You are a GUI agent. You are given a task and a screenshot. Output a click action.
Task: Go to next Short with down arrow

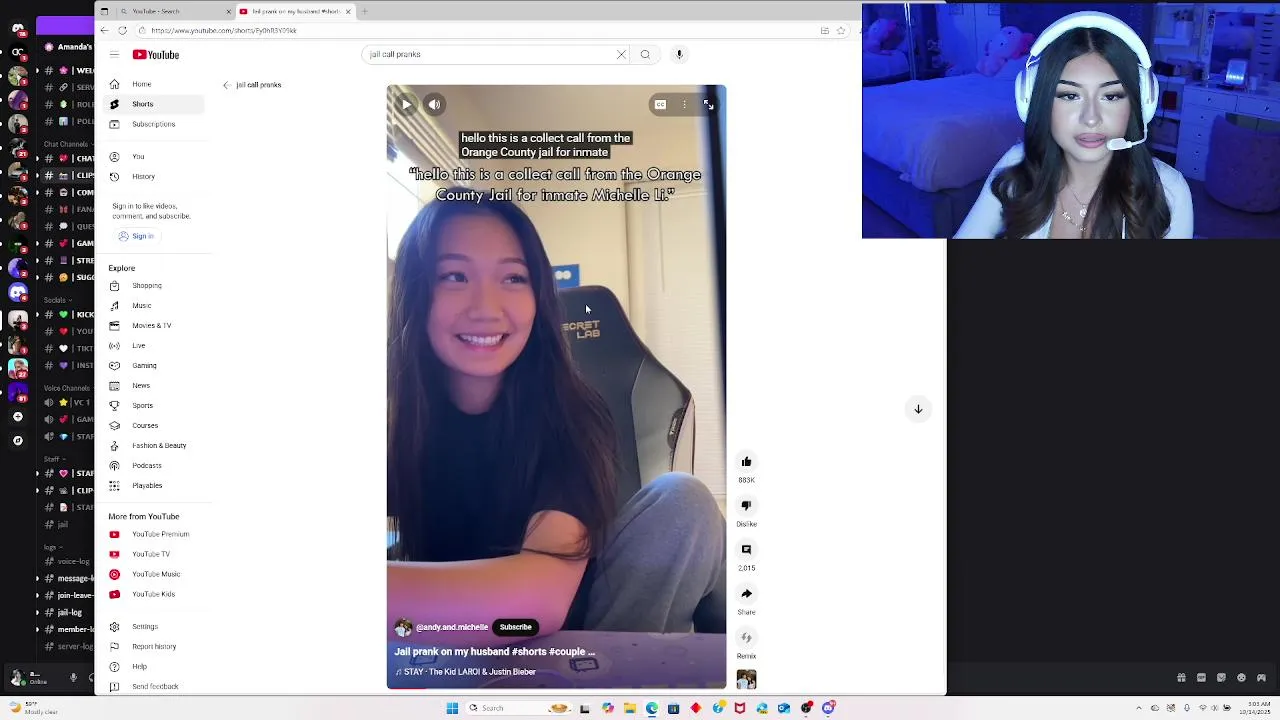[x=918, y=409]
